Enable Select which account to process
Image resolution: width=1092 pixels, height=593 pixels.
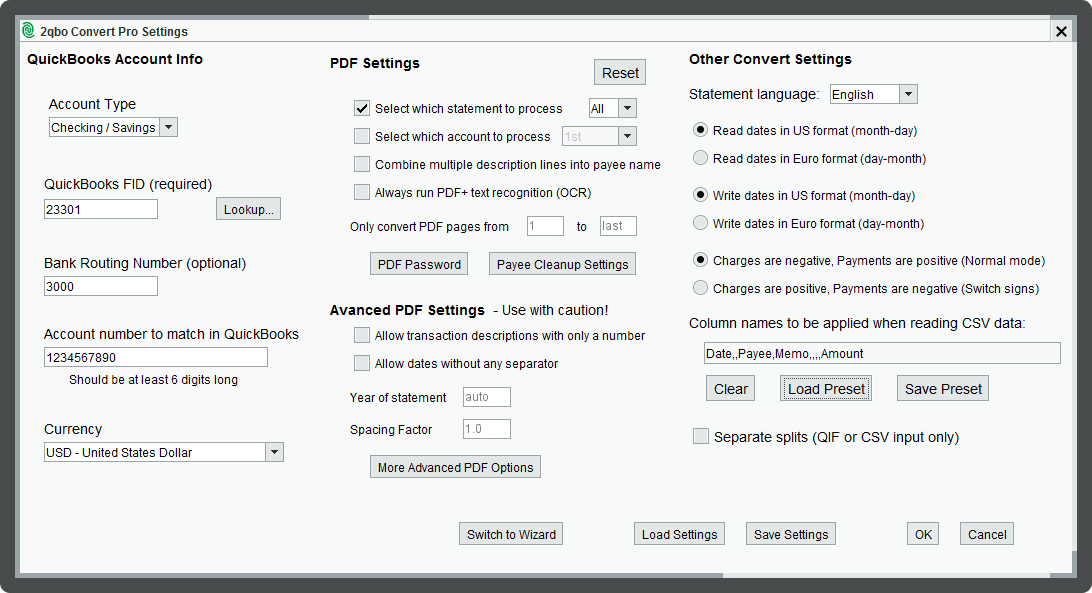(361, 136)
